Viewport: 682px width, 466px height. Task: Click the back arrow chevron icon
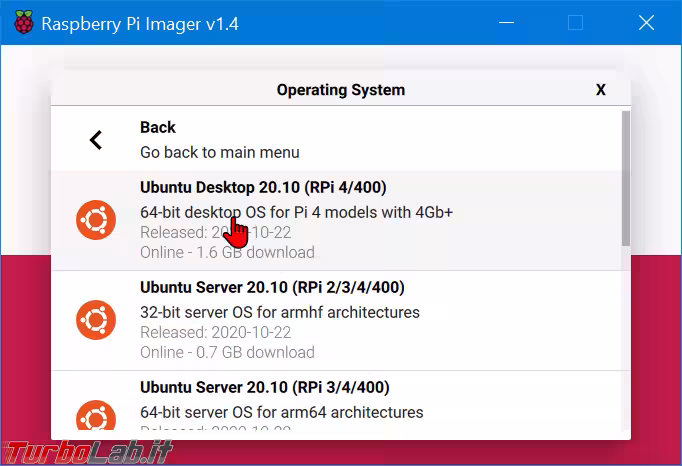[x=96, y=140]
